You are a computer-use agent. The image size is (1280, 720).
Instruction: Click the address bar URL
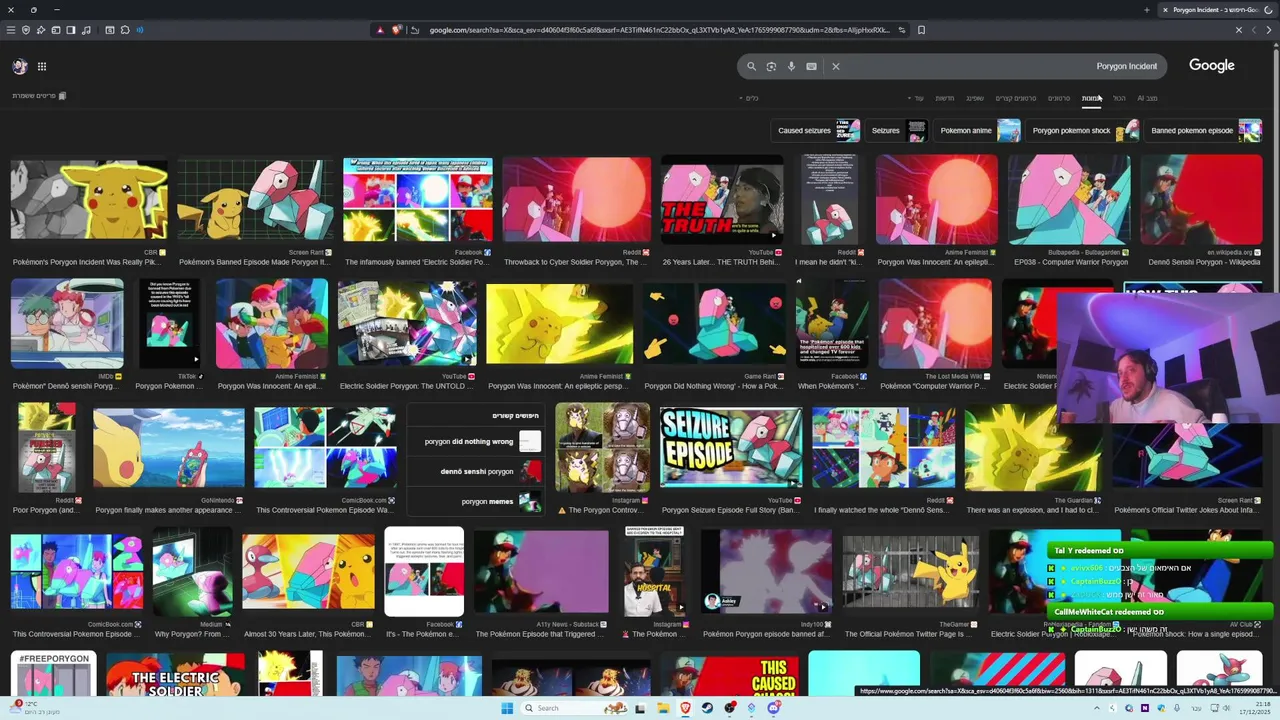[660, 30]
